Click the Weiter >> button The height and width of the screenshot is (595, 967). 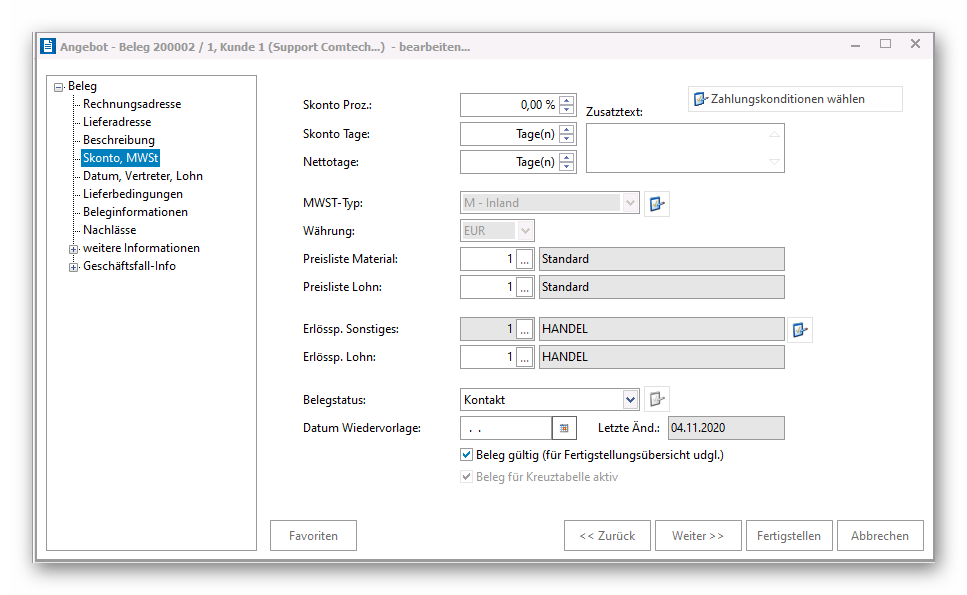[698, 536]
